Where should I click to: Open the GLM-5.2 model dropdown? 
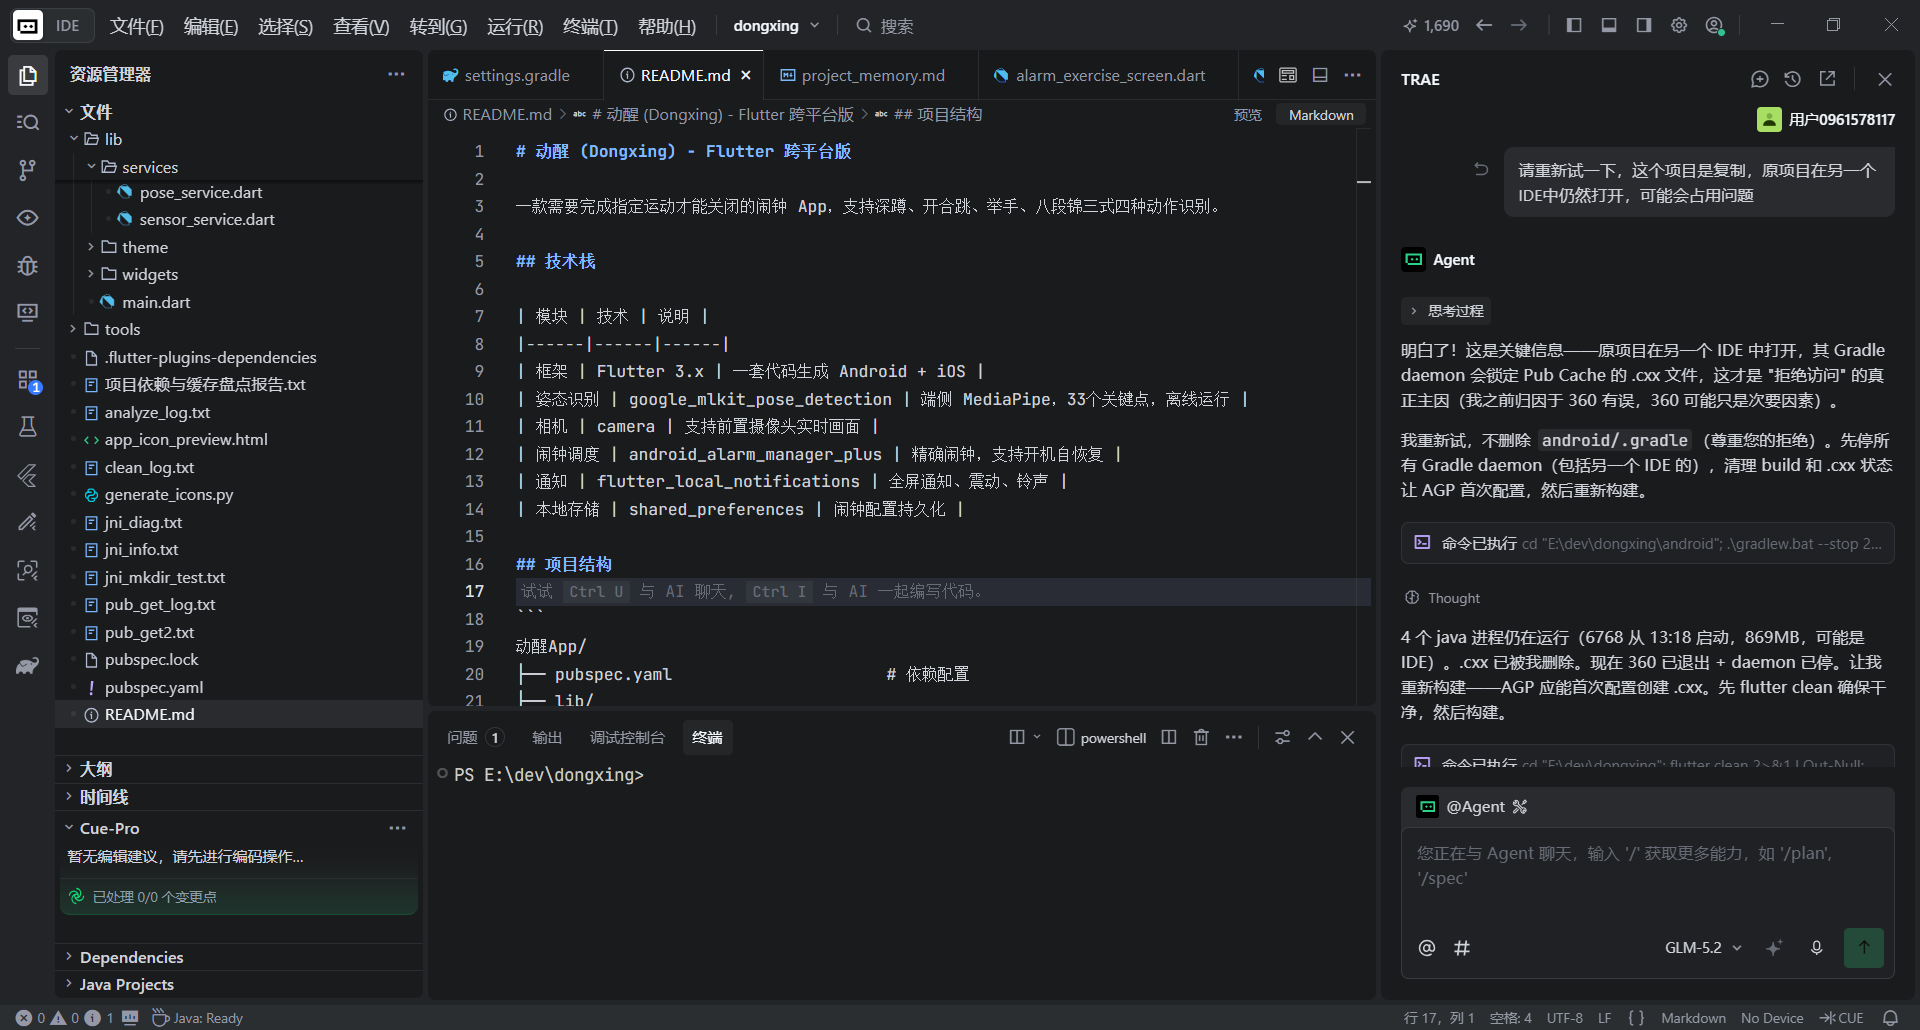point(1703,948)
